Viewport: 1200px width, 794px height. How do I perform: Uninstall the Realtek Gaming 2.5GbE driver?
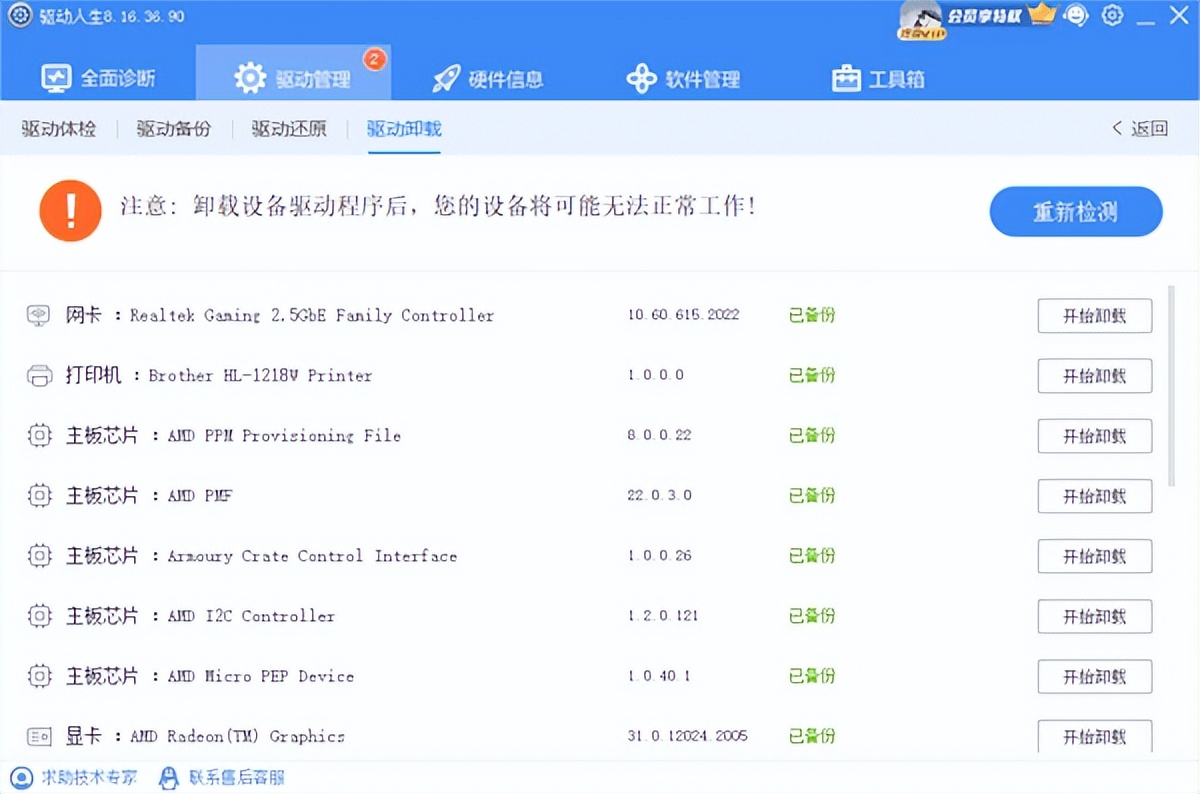coord(1094,316)
